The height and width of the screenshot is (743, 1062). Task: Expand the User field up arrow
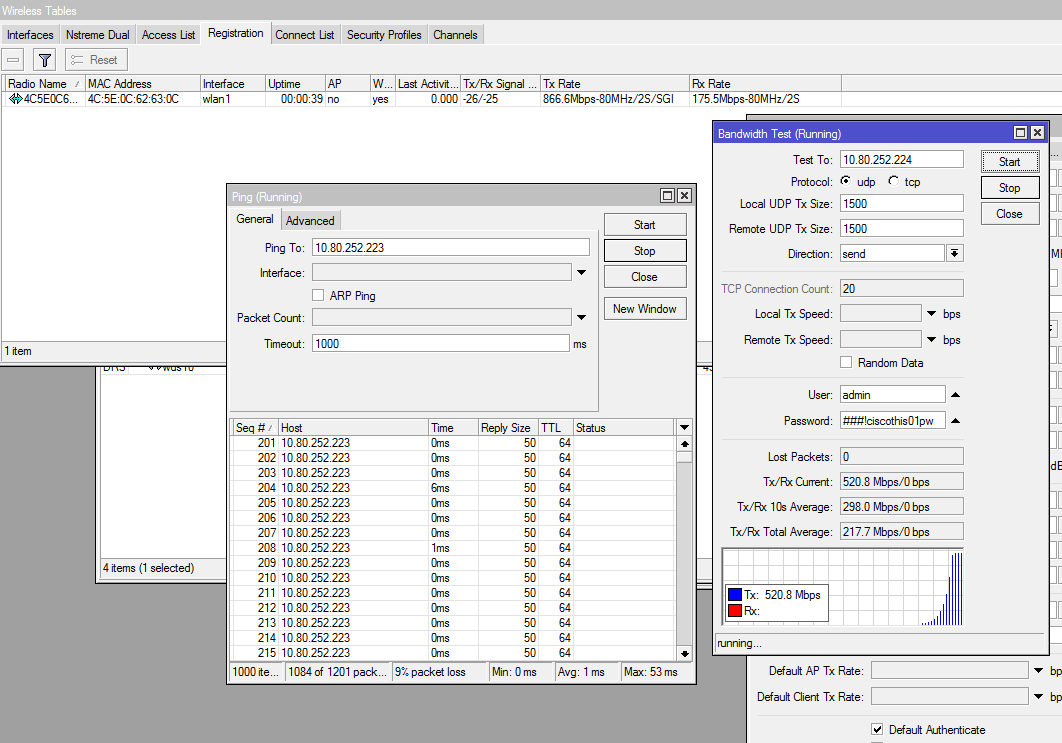coord(955,395)
